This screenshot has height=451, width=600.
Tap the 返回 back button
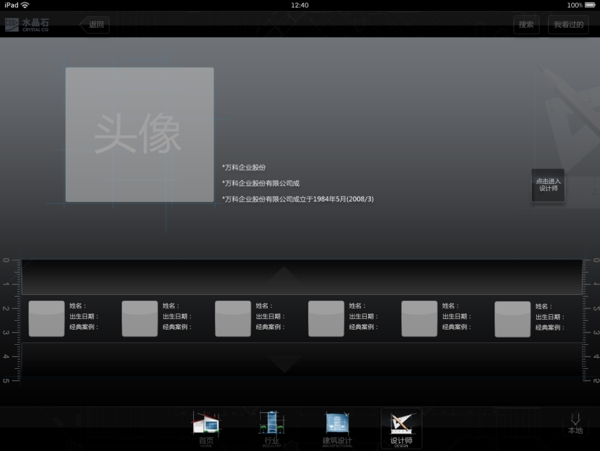click(95, 25)
